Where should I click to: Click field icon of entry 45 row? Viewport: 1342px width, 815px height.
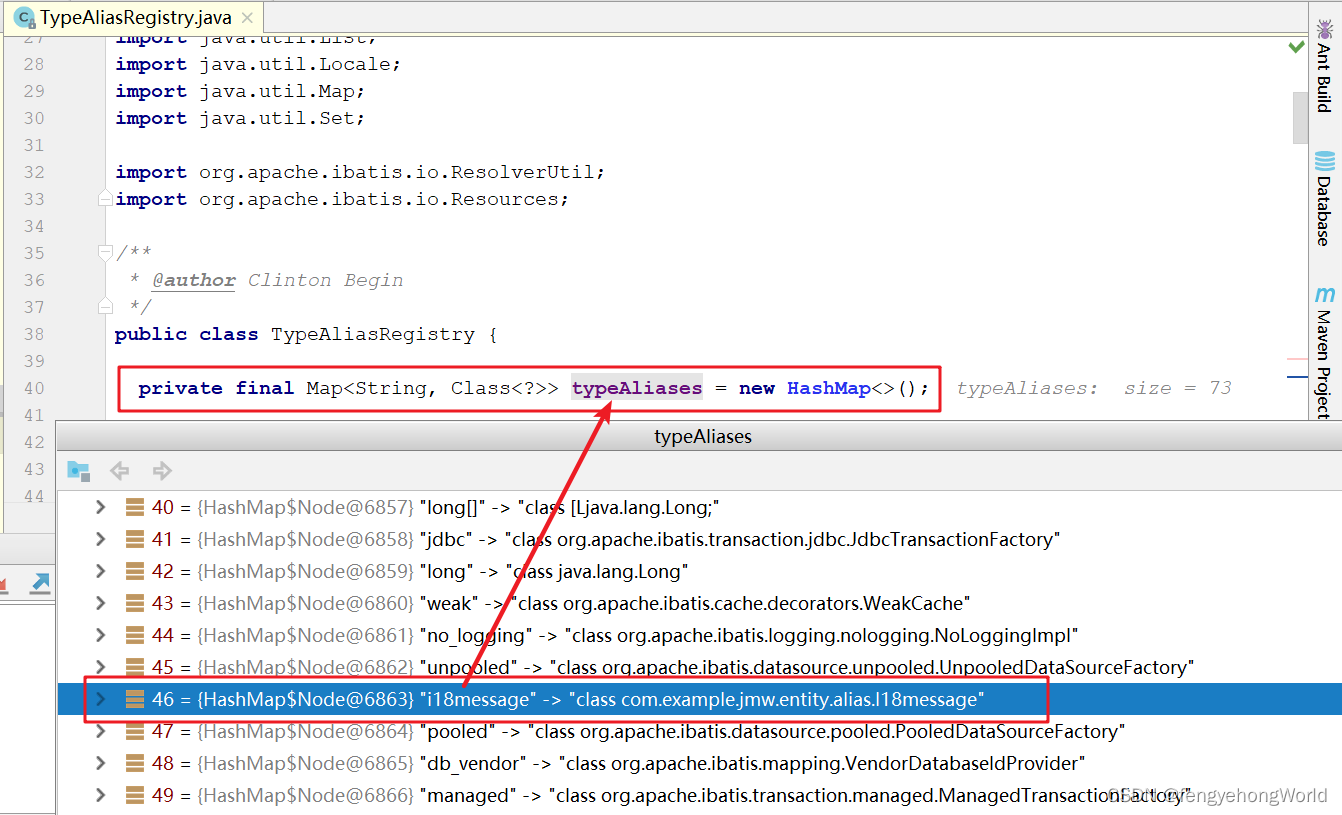coord(135,667)
